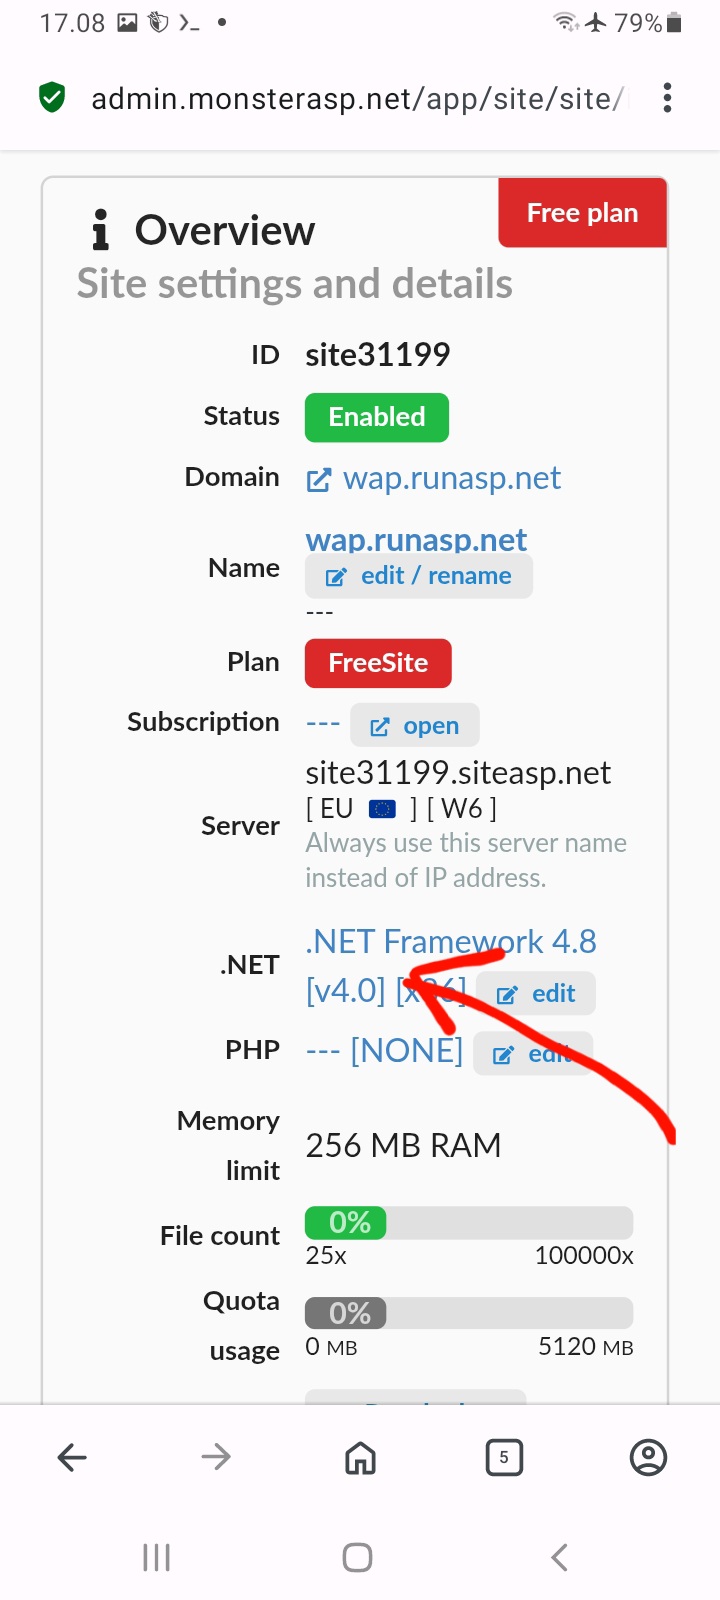Tap the green secure shield icon
The width and height of the screenshot is (720, 1600).
tap(52, 98)
